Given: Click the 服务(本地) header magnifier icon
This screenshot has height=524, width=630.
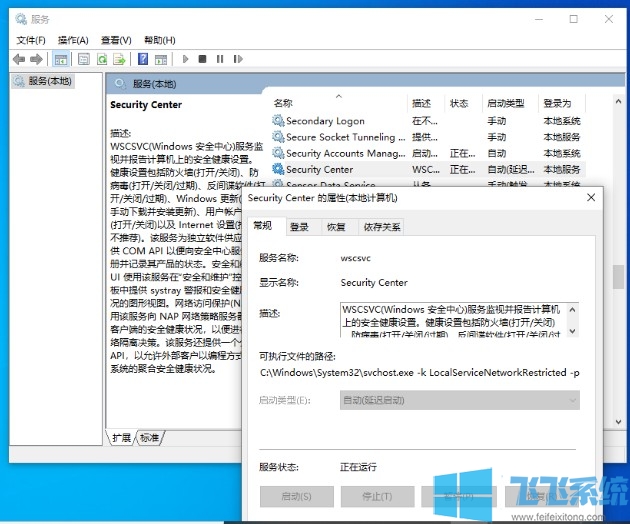Looking at the screenshot, I should [x=120, y=84].
